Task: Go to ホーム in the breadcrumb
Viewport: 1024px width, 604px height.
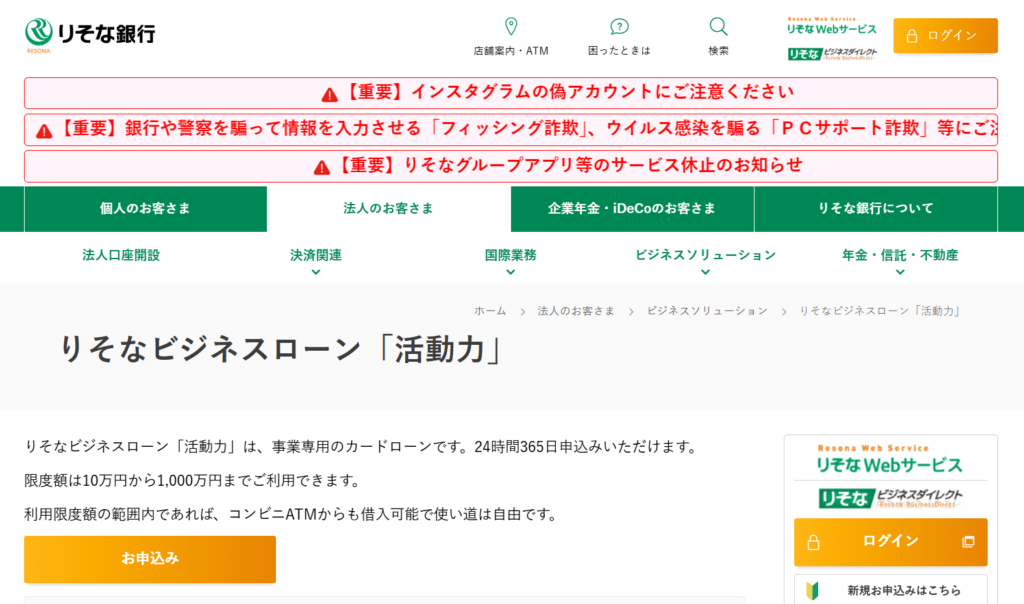Action: (x=490, y=311)
